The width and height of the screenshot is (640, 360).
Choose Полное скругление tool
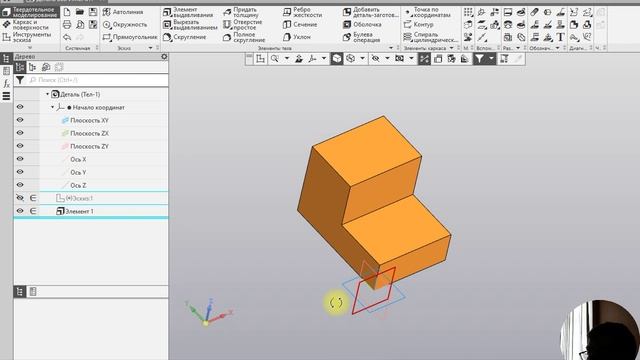tap(244, 38)
